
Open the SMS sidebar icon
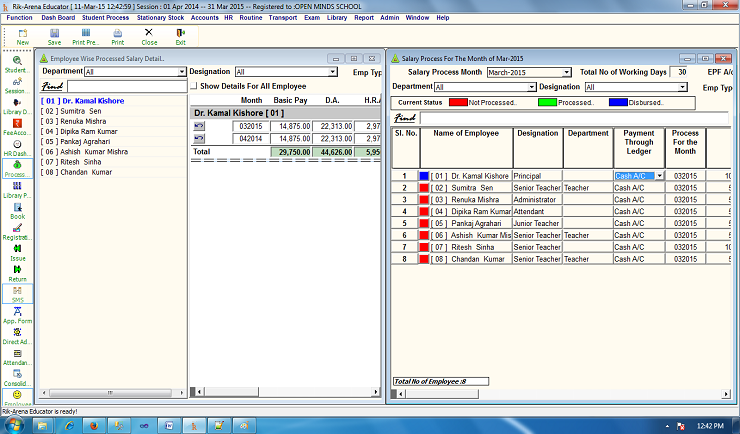[x=17, y=292]
